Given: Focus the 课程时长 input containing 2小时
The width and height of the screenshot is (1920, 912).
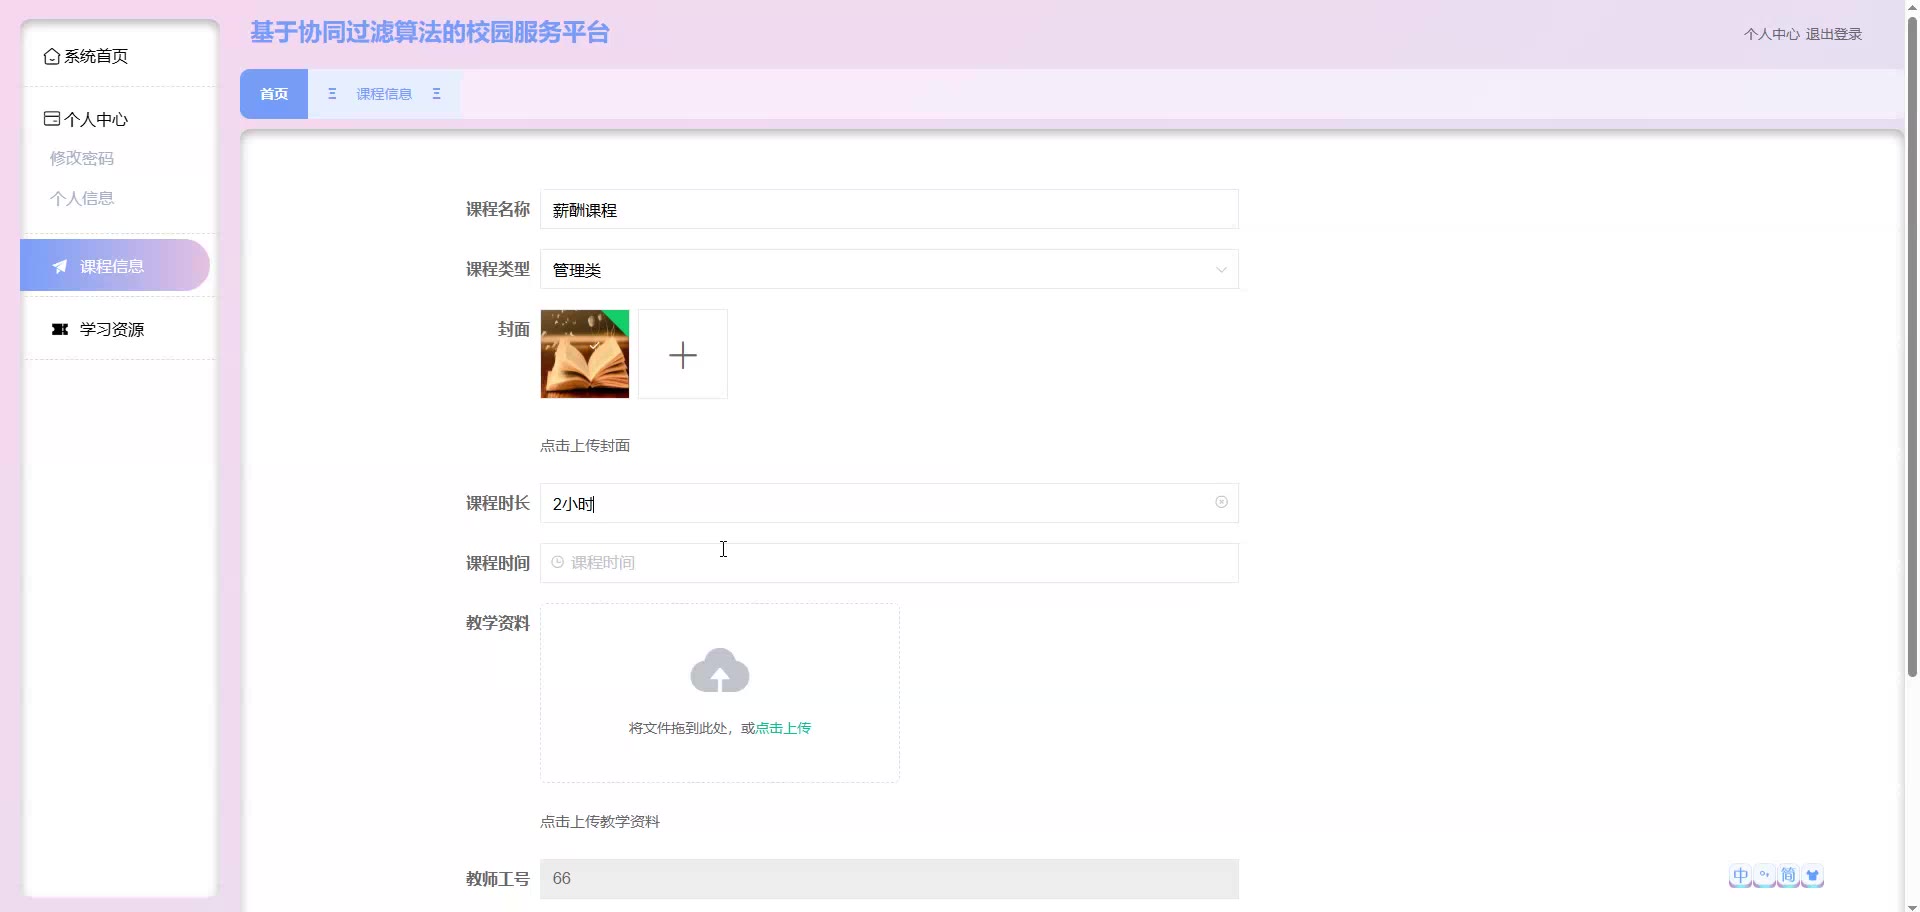Looking at the screenshot, I should (x=889, y=503).
